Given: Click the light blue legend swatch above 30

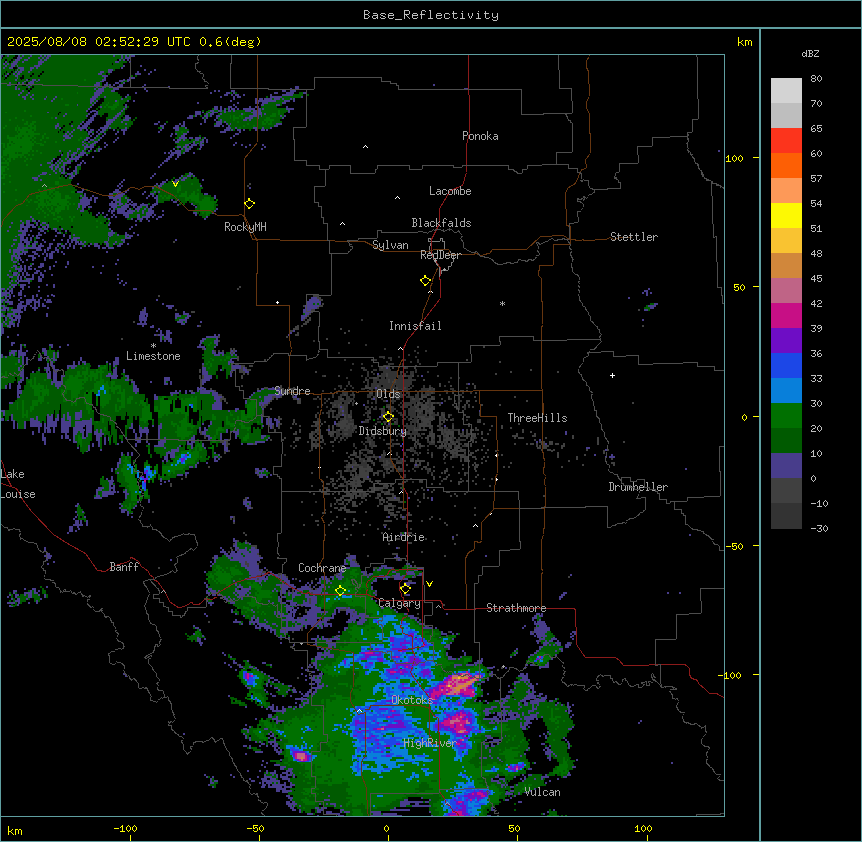Looking at the screenshot, I should 786,390.
